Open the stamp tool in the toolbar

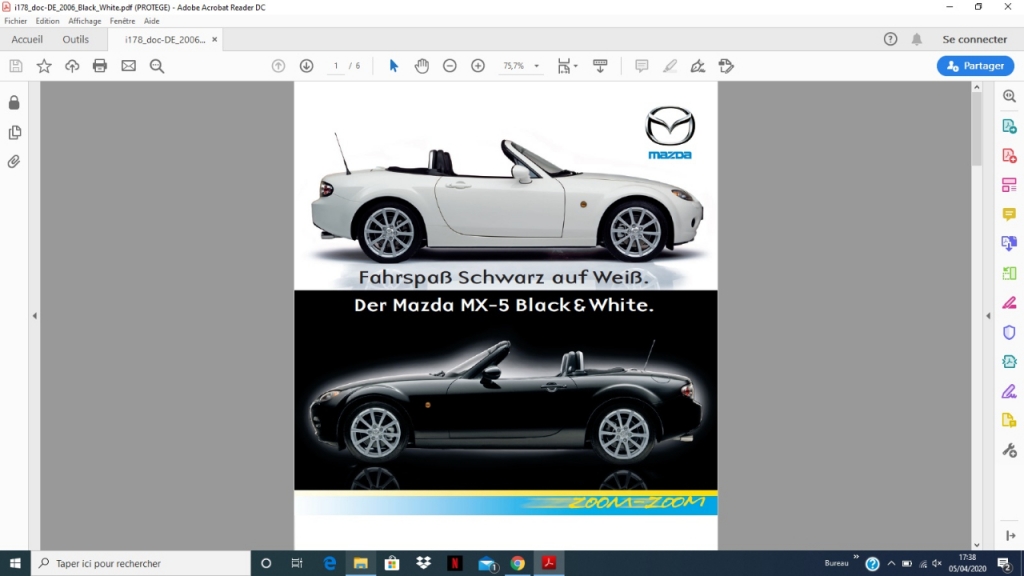726,66
